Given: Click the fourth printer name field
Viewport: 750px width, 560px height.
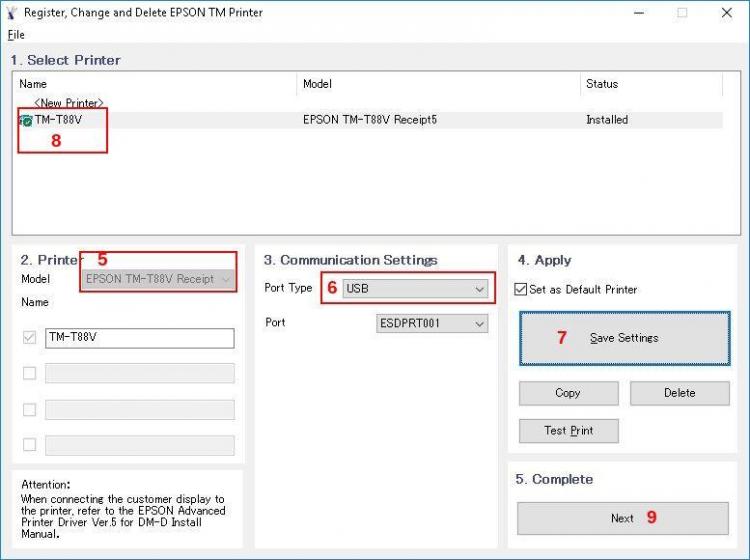Looking at the screenshot, I should [x=140, y=445].
